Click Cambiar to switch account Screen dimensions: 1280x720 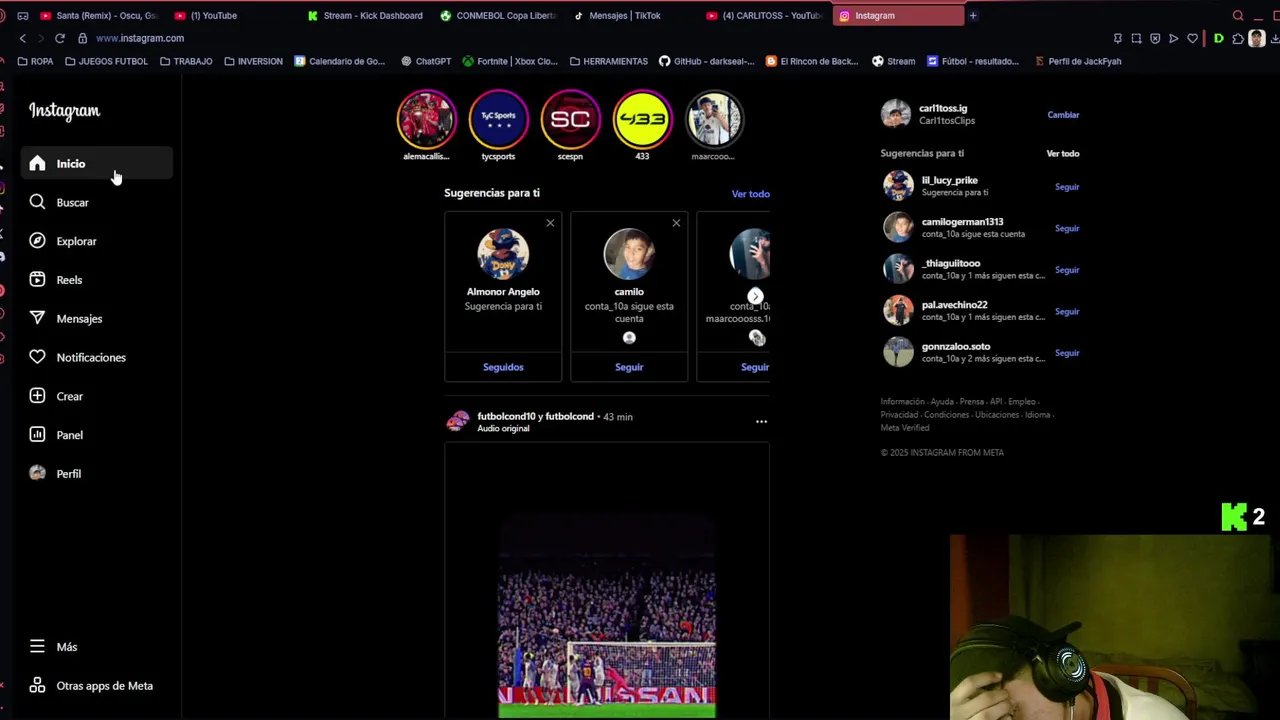pyautogui.click(x=1063, y=115)
